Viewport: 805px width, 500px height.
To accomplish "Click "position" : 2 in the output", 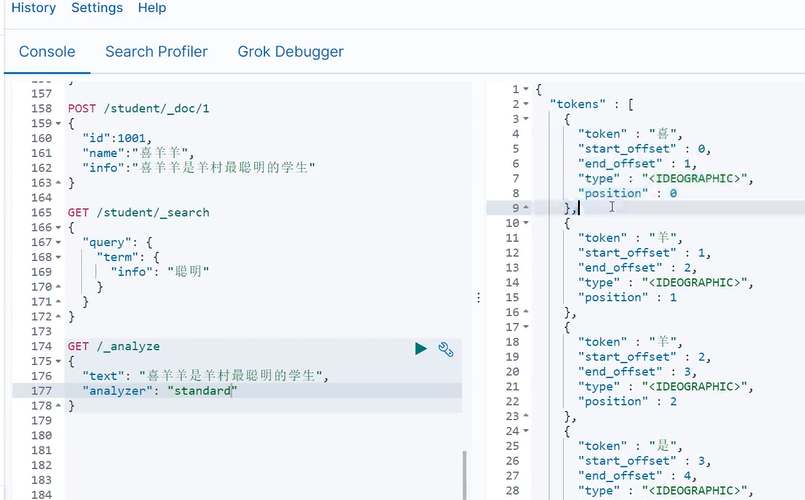I will pos(627,401).
